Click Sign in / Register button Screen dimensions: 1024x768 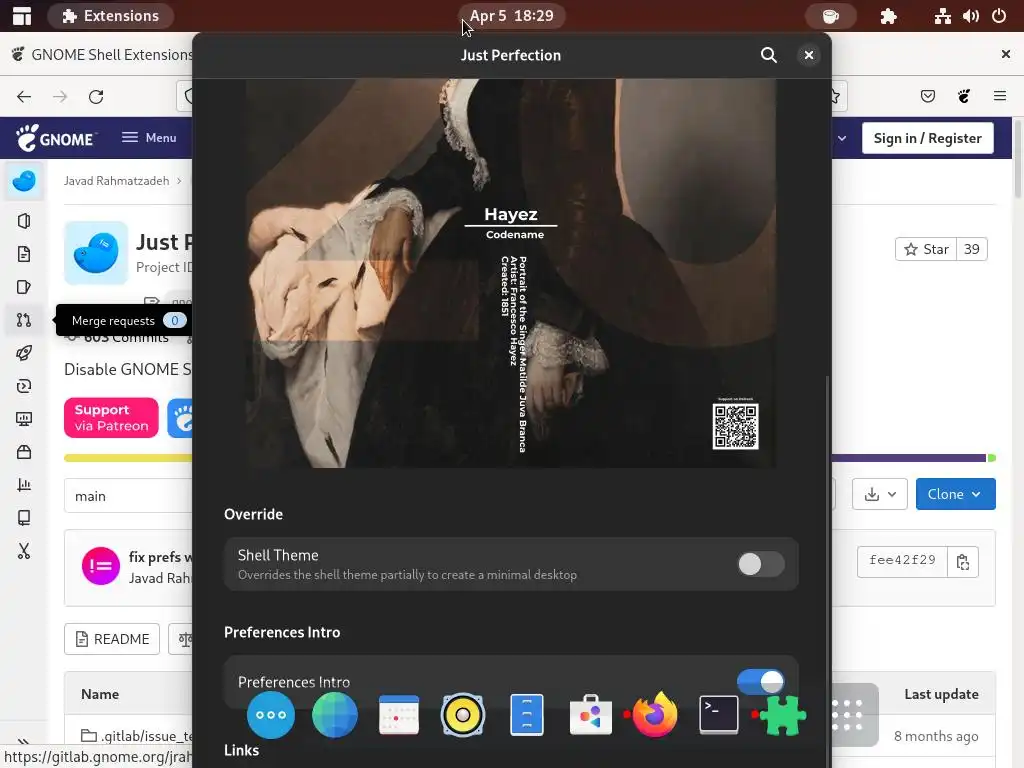coord(927,138)
